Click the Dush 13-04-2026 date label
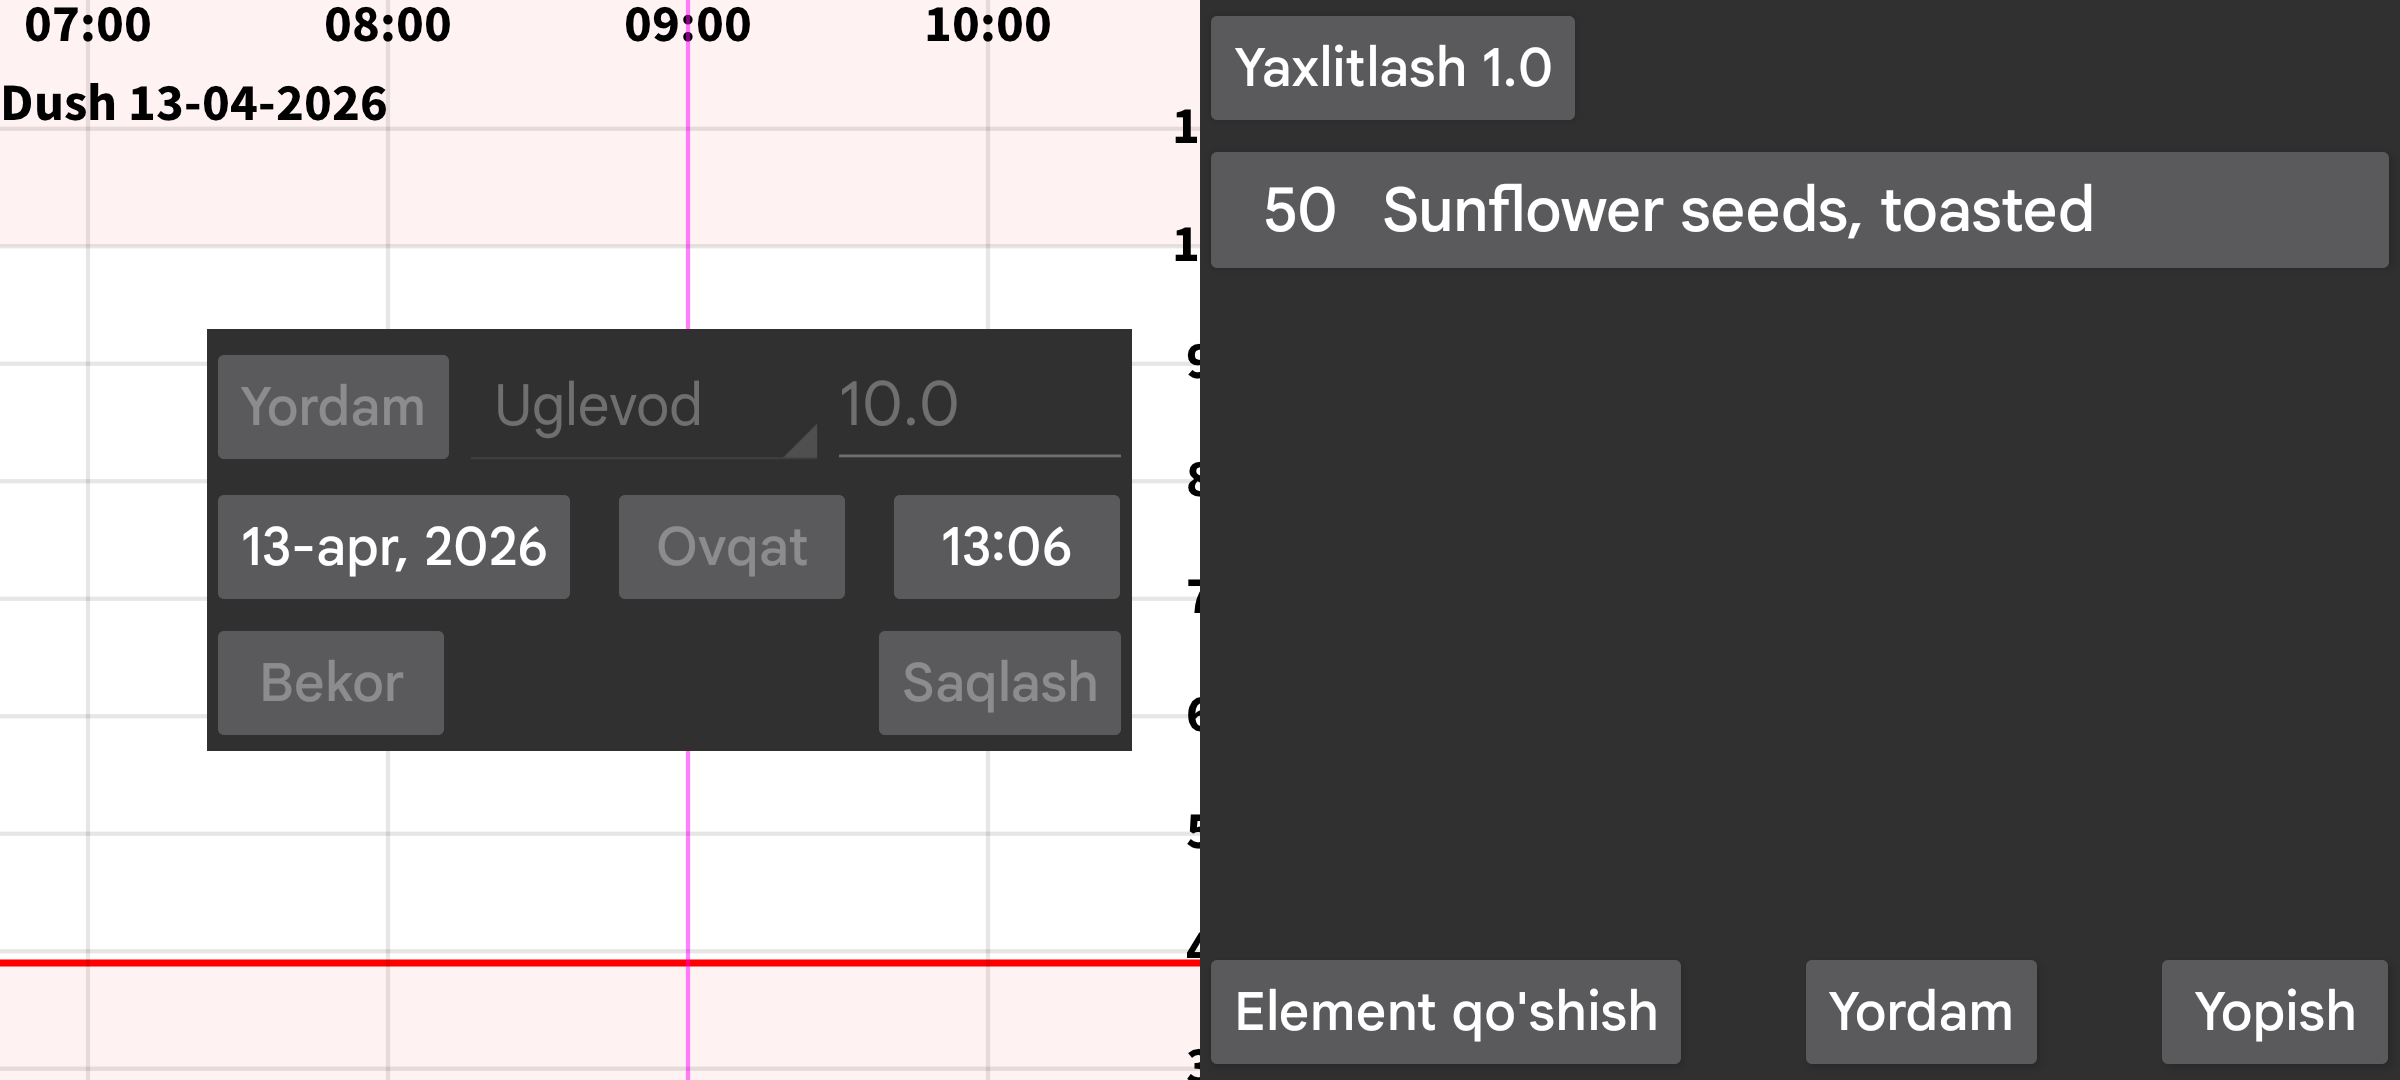Viewport: 2400px width, 1080px height. 194,104
